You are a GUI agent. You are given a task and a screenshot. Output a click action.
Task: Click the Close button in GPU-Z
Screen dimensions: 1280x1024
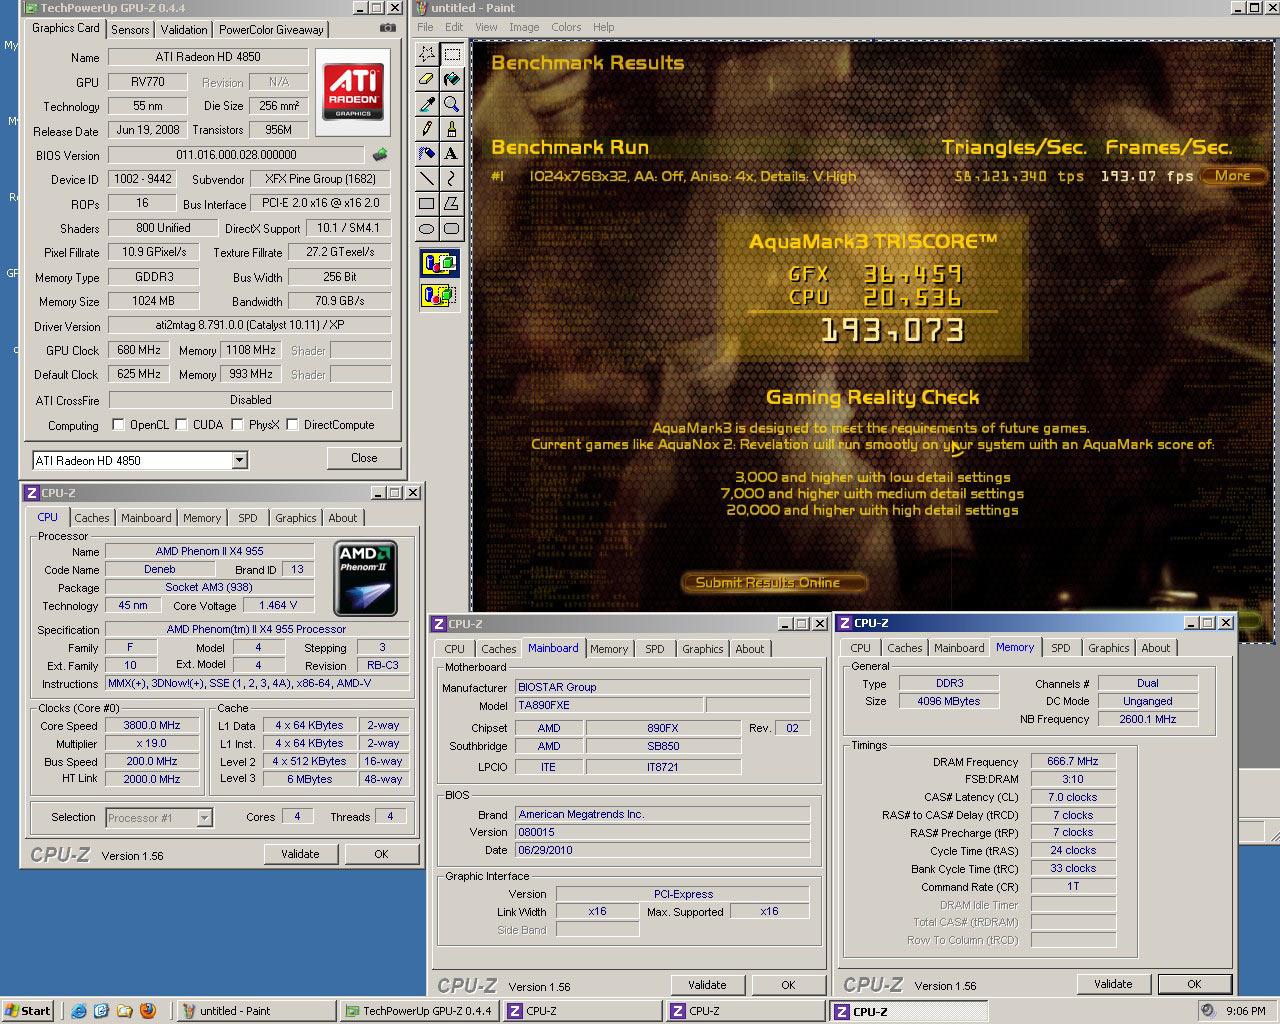[364, 458]
